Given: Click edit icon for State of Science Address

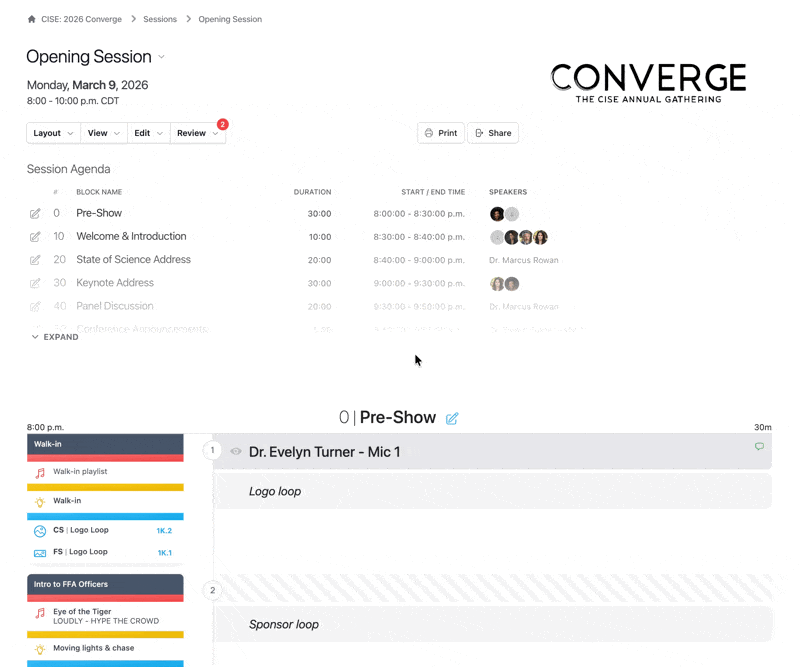Looking at the screenshot, I should [35, 260].
